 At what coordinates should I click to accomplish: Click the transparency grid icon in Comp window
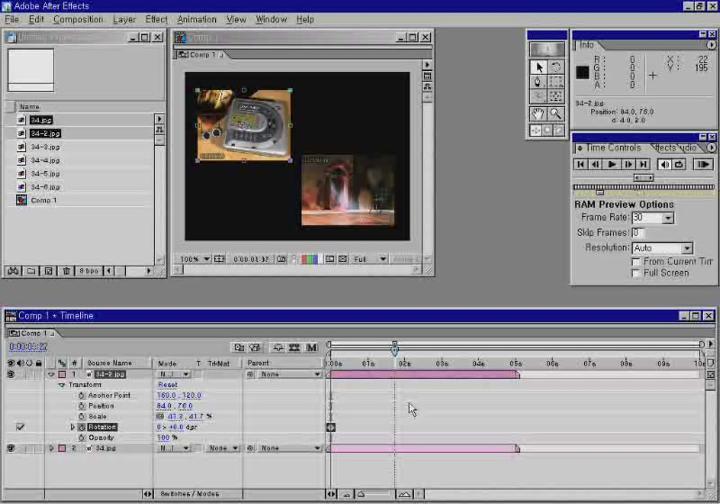(x=343, y=259)
